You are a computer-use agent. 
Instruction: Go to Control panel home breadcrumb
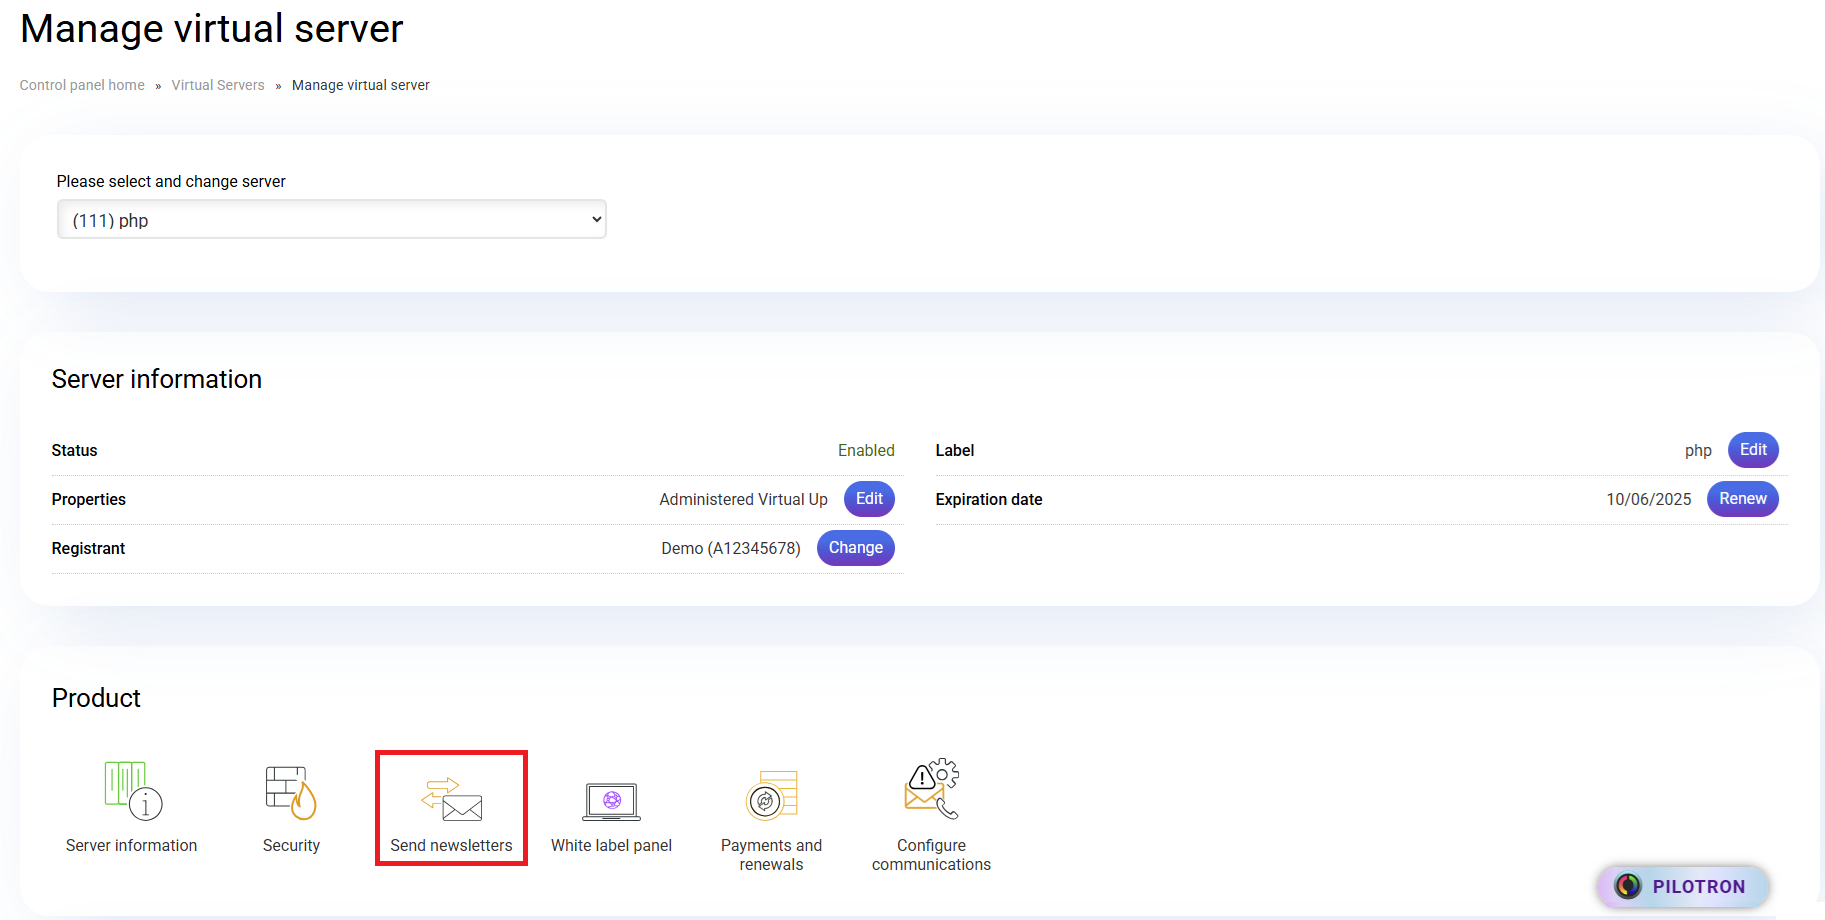pyautogui.click(x=82, y=85)
